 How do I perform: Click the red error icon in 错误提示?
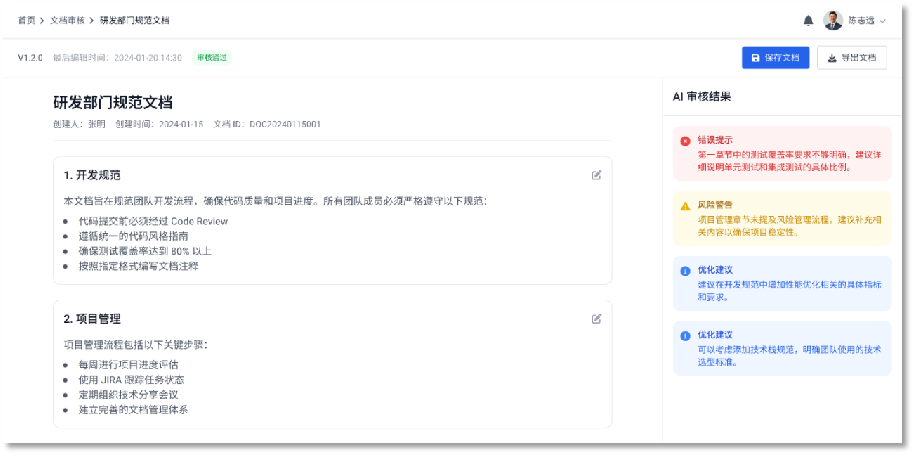[x=686, y=140]
